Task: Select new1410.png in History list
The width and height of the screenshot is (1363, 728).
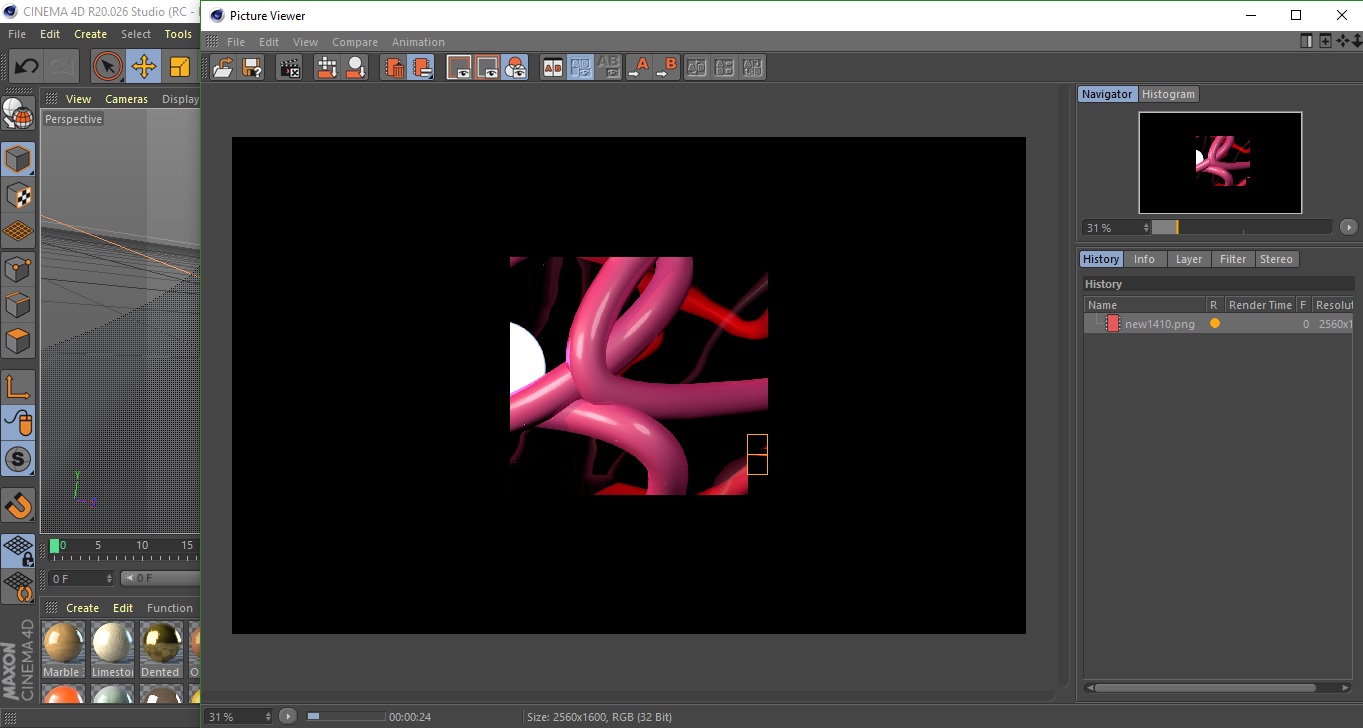Action: coord(1159,324)
